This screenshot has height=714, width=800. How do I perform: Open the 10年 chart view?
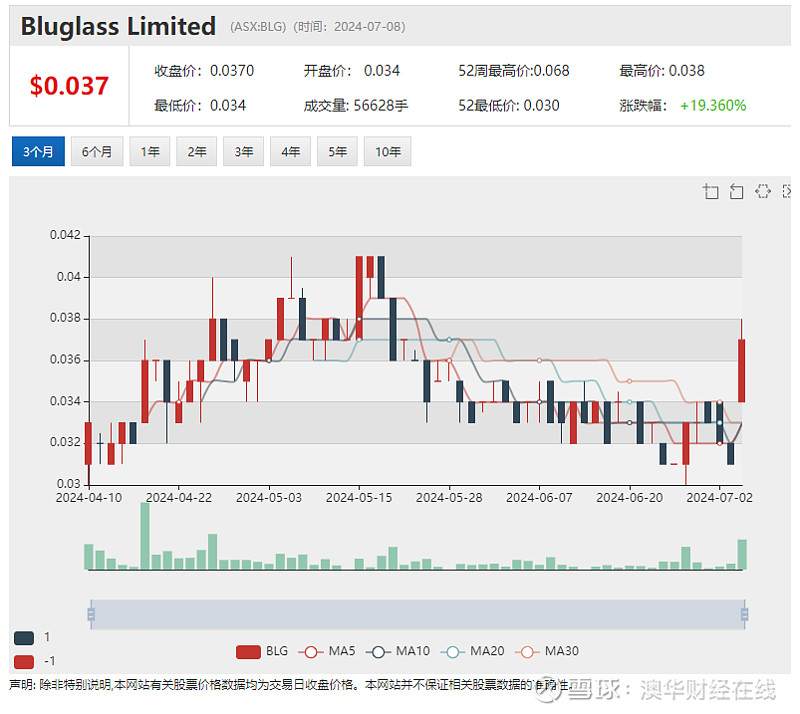tap(387, 151)
